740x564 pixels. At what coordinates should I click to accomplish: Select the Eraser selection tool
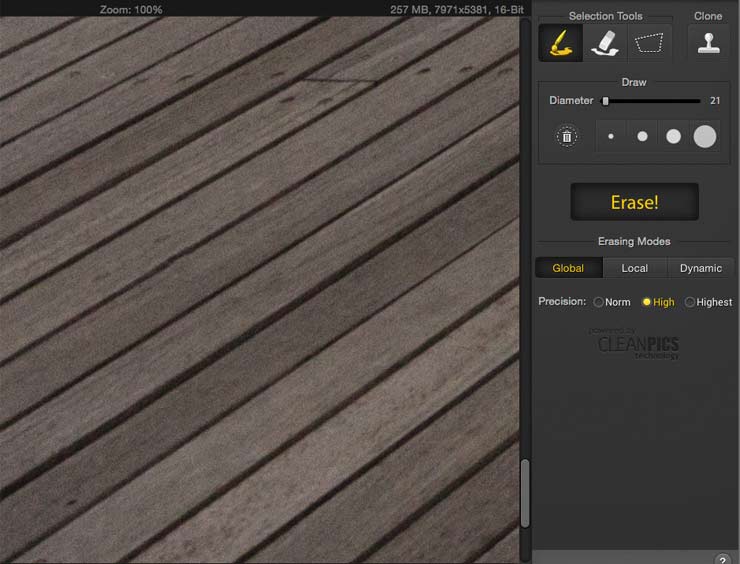coord(605,43)
